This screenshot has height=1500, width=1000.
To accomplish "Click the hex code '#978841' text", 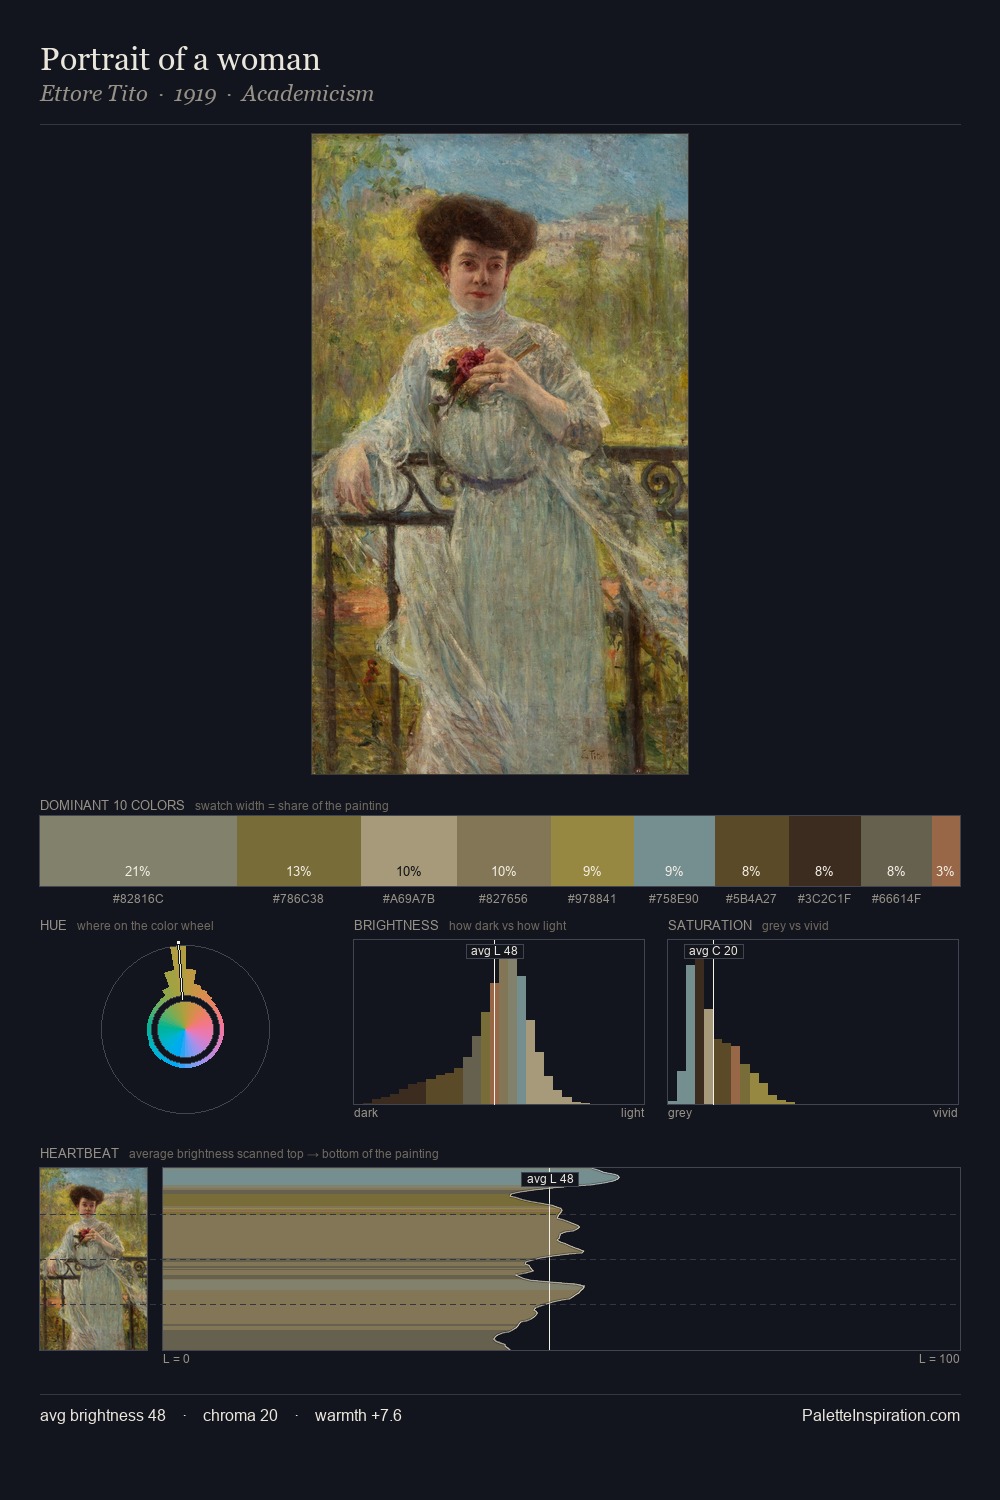I will (x=592, y=899).
